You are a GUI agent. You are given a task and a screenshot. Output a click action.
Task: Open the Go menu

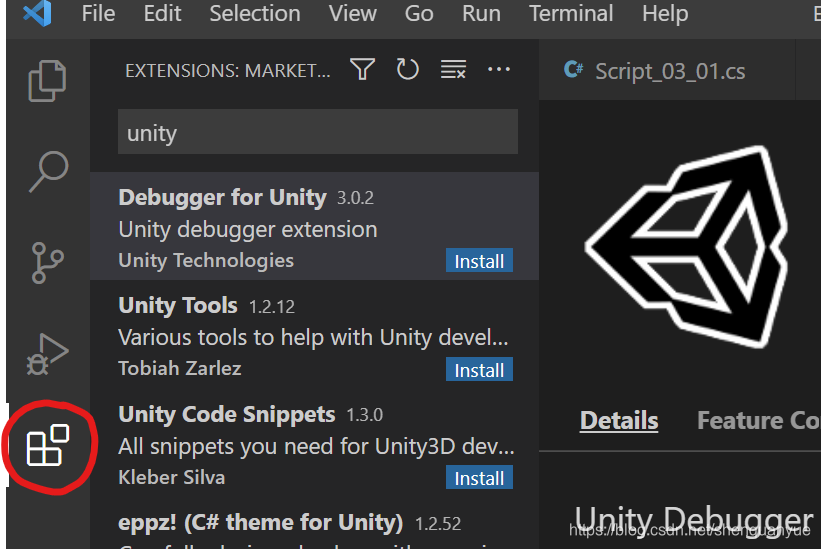419,13
